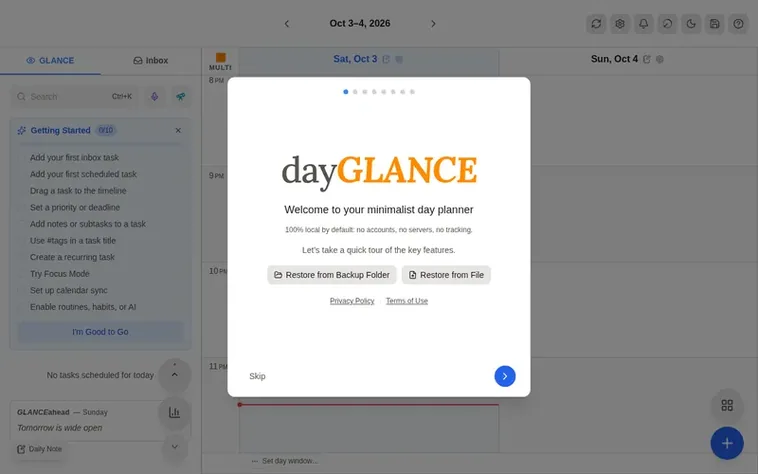758x474 pixels.
Task: Select 'Add notes or subtasks to a task'
Action: (87, 224)
